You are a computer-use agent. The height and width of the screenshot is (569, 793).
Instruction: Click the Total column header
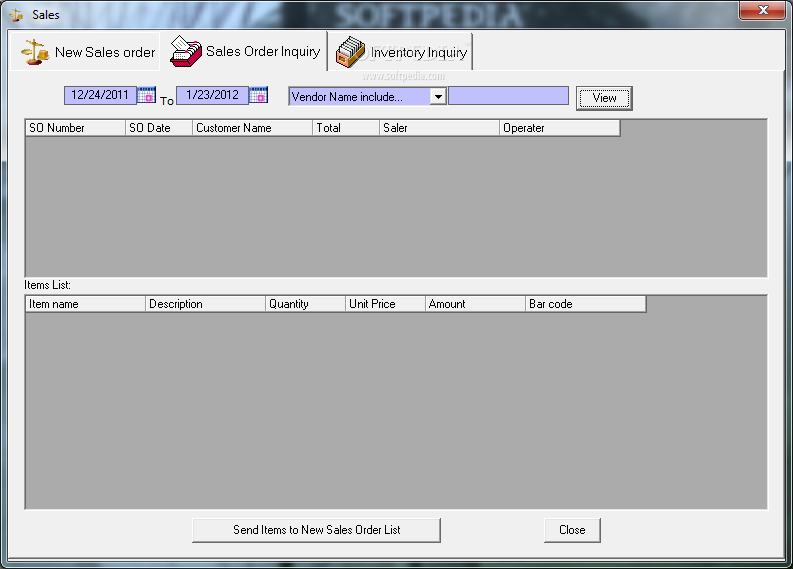346,128
